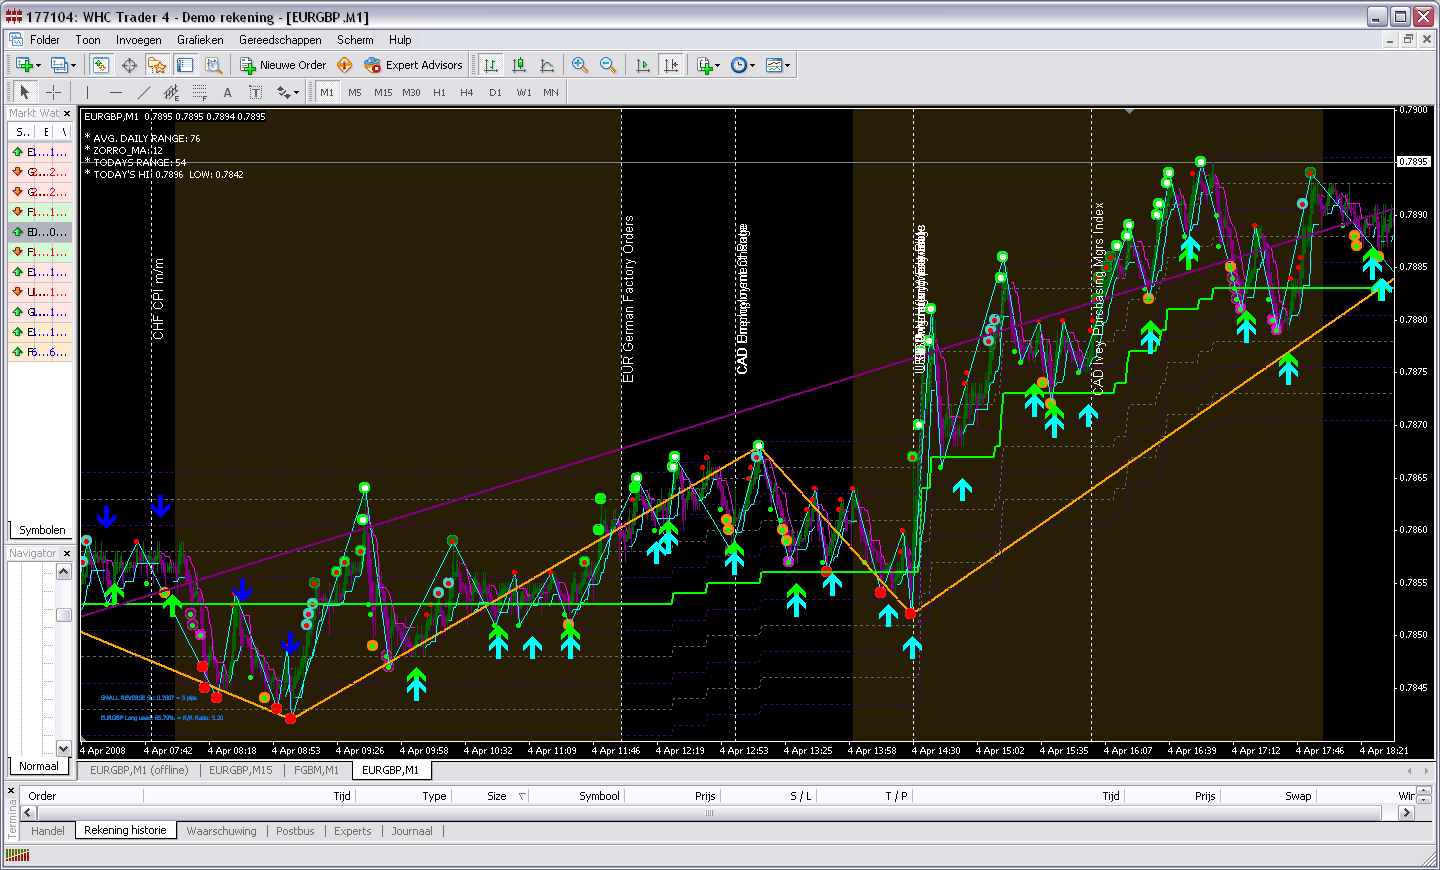Open the Profiles toolbar icon
Image resolution: width=1440 pixels, height=870 pixels.
tap(59, 65)
